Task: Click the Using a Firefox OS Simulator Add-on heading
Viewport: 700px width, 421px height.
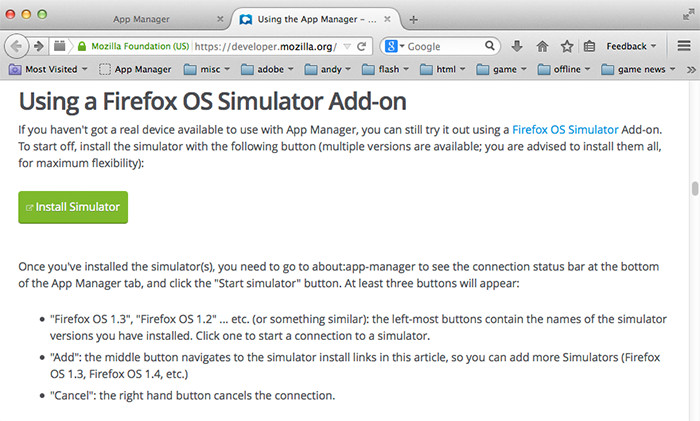Action: (212, 101)
